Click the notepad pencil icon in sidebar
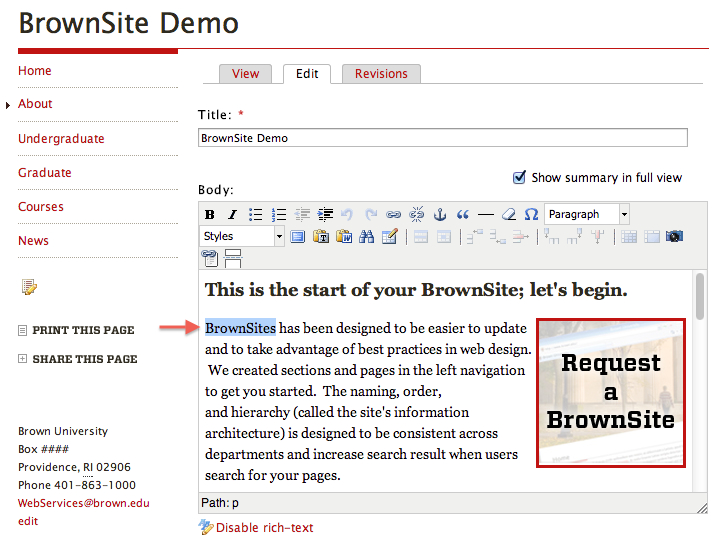The image size is (725, 538). (x=29, y=287)
